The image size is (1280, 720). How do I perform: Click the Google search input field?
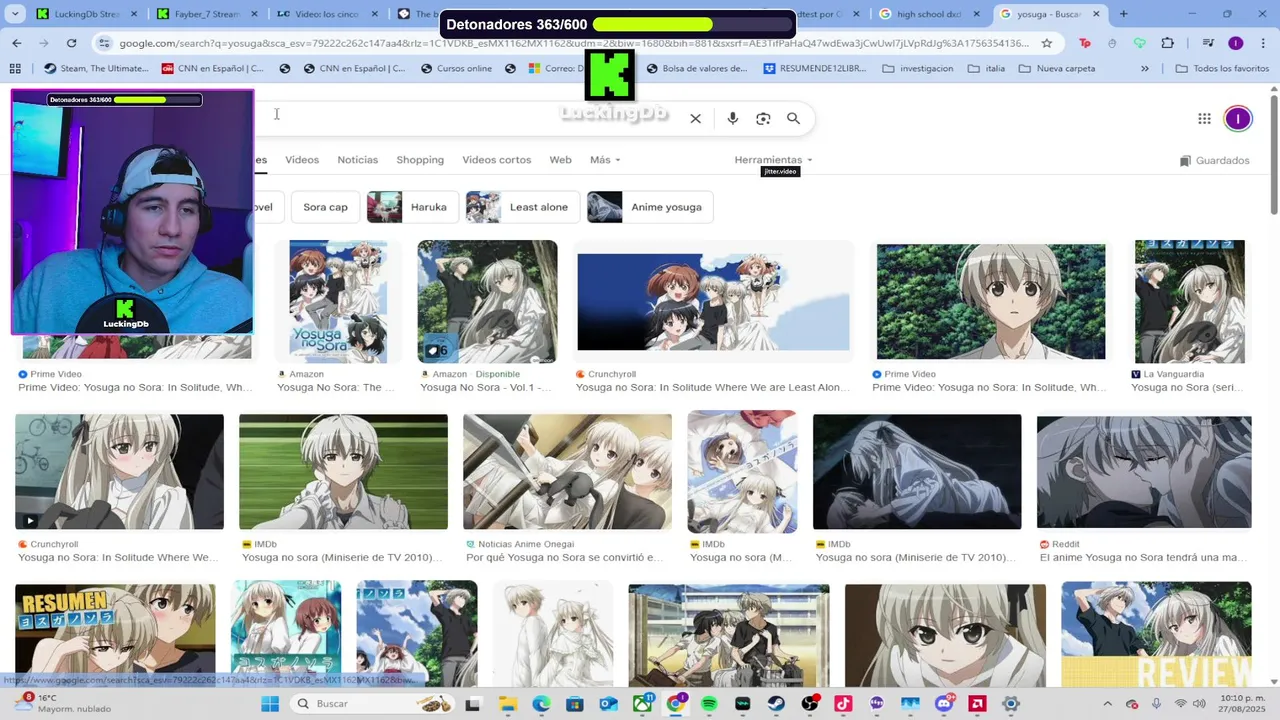(x=470, y=119)
